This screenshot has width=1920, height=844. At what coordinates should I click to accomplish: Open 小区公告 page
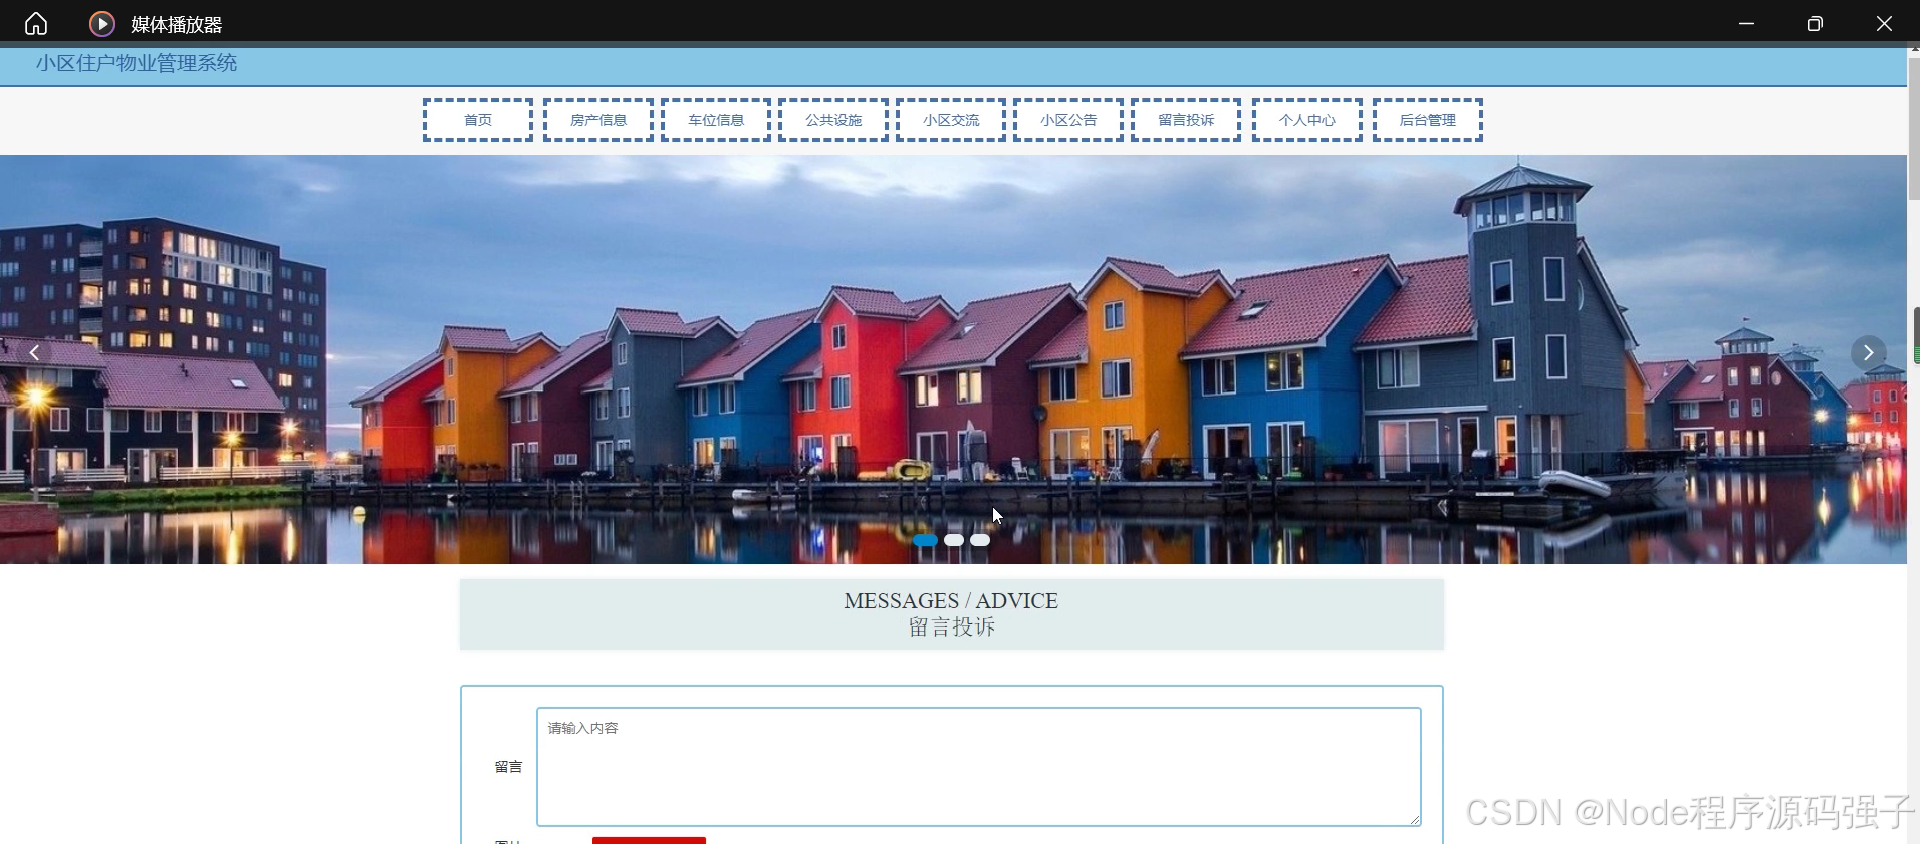point(1068,120)
